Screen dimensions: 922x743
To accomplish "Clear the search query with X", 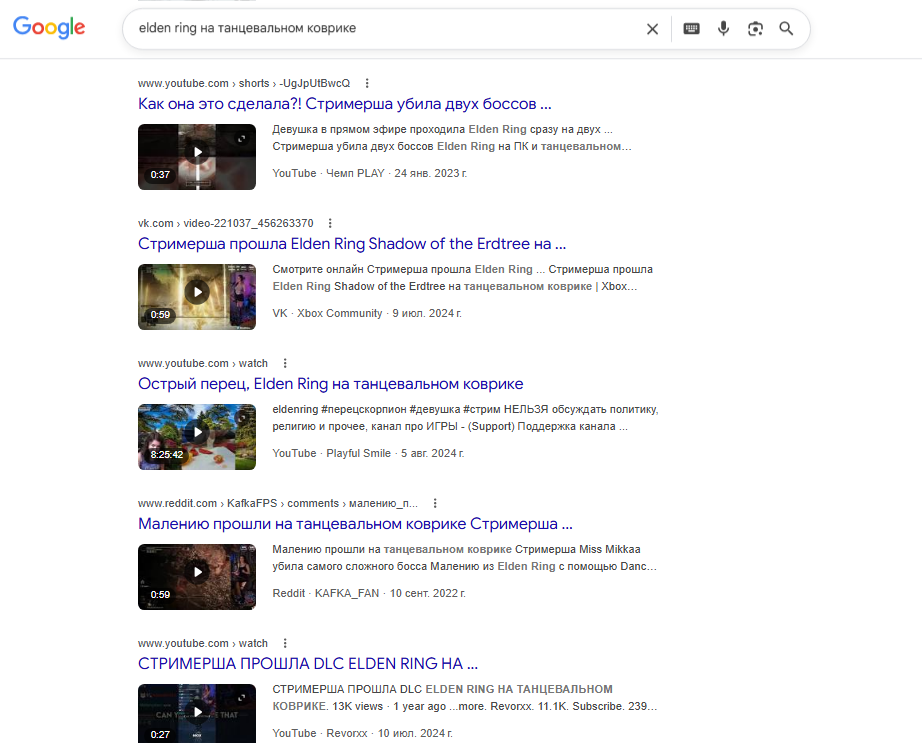I will [x=652, y=29].
